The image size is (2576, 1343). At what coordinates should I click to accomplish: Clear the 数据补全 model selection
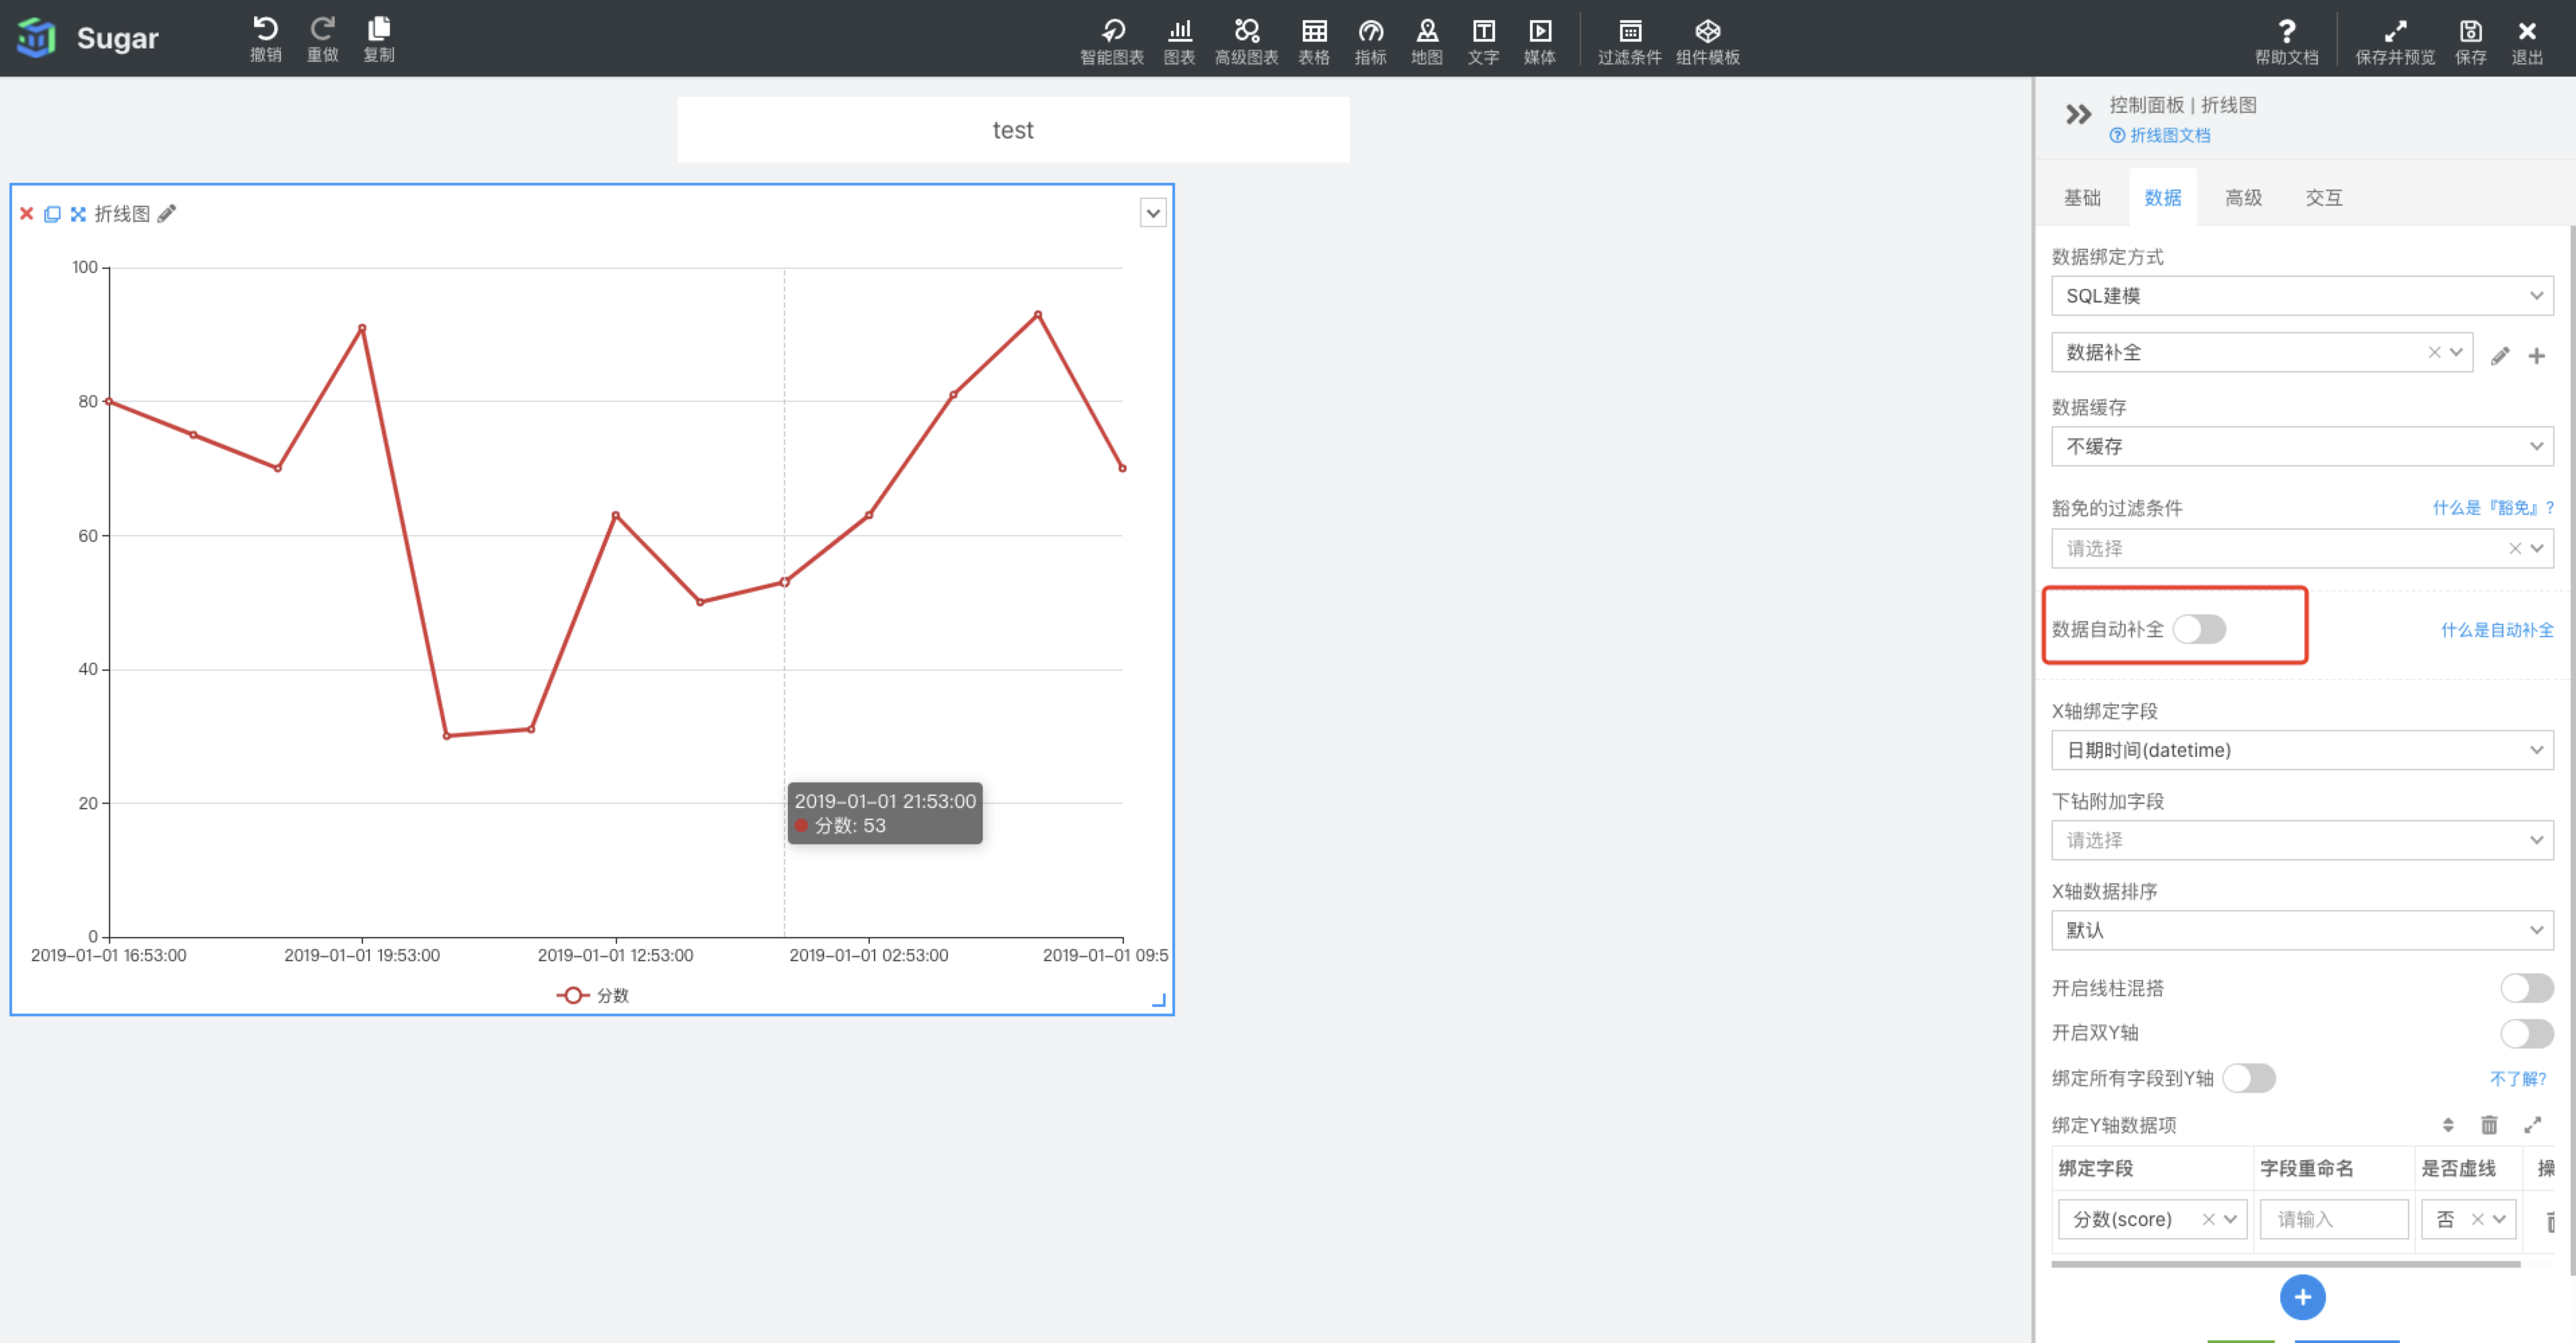(2434, 352)
